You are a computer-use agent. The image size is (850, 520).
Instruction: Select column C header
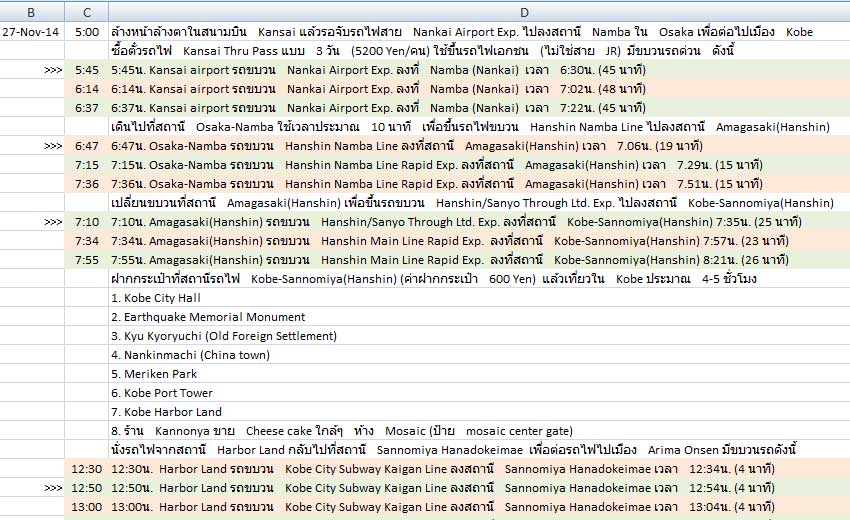[x=87, y=11]
